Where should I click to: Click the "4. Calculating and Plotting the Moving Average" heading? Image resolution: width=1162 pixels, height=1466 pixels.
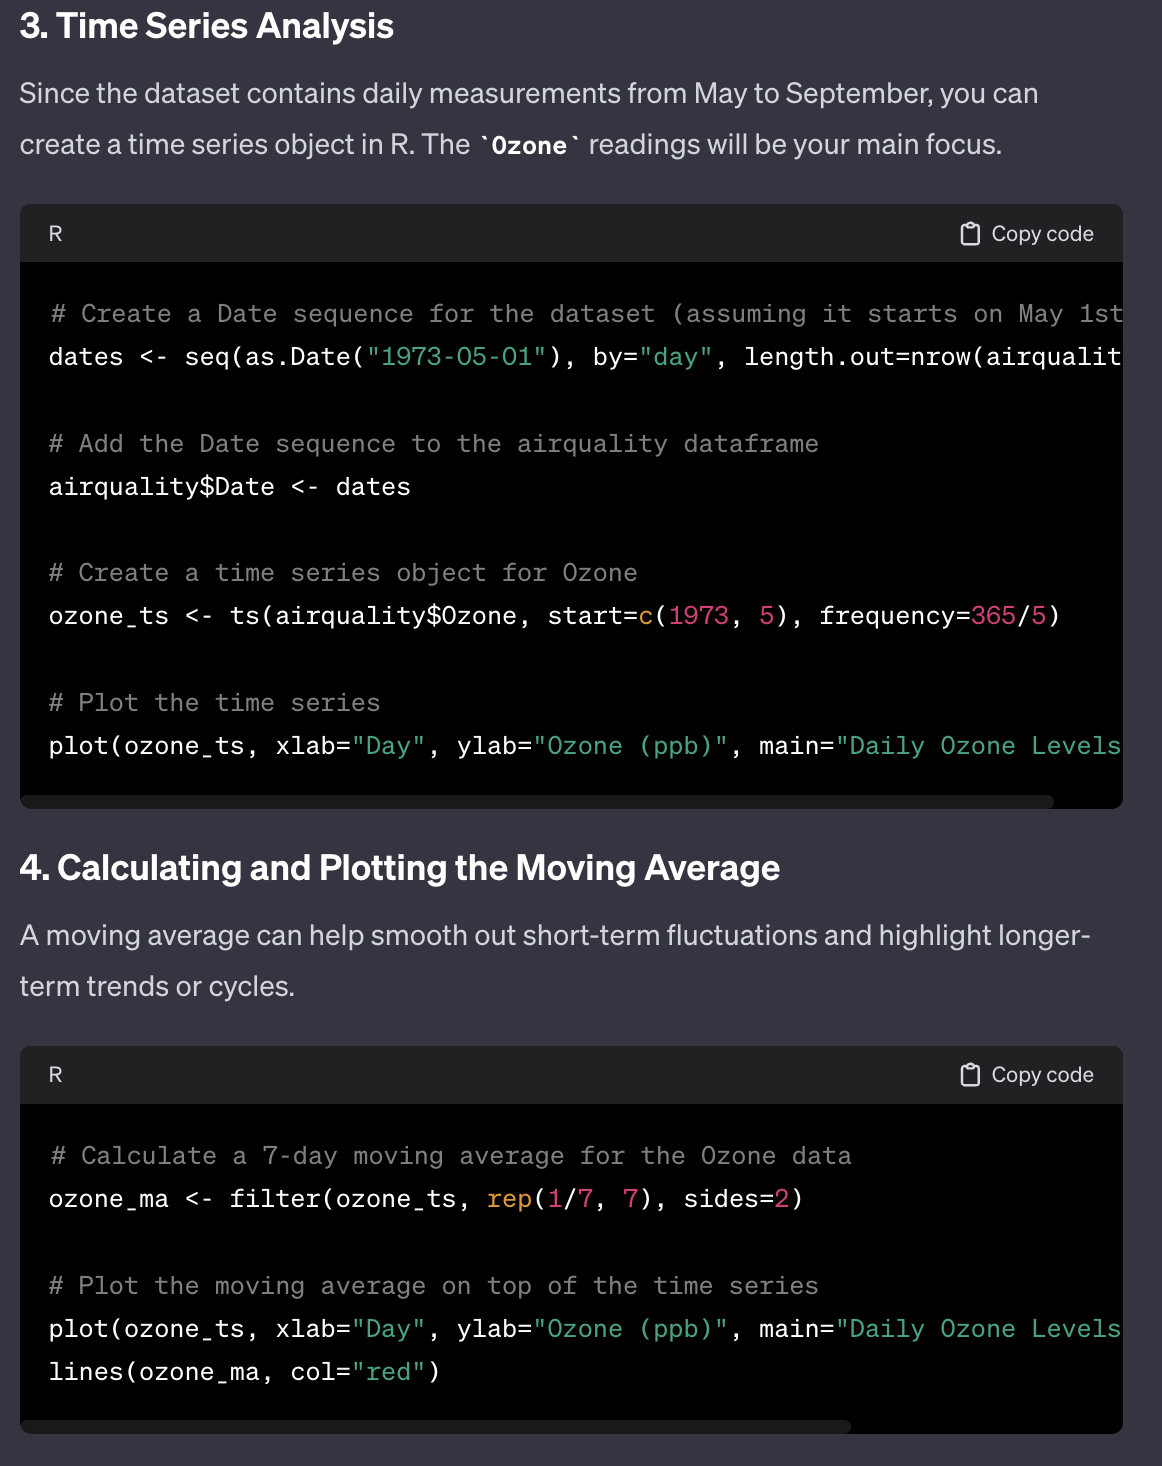pyautogui.click(x=400, y=868)
